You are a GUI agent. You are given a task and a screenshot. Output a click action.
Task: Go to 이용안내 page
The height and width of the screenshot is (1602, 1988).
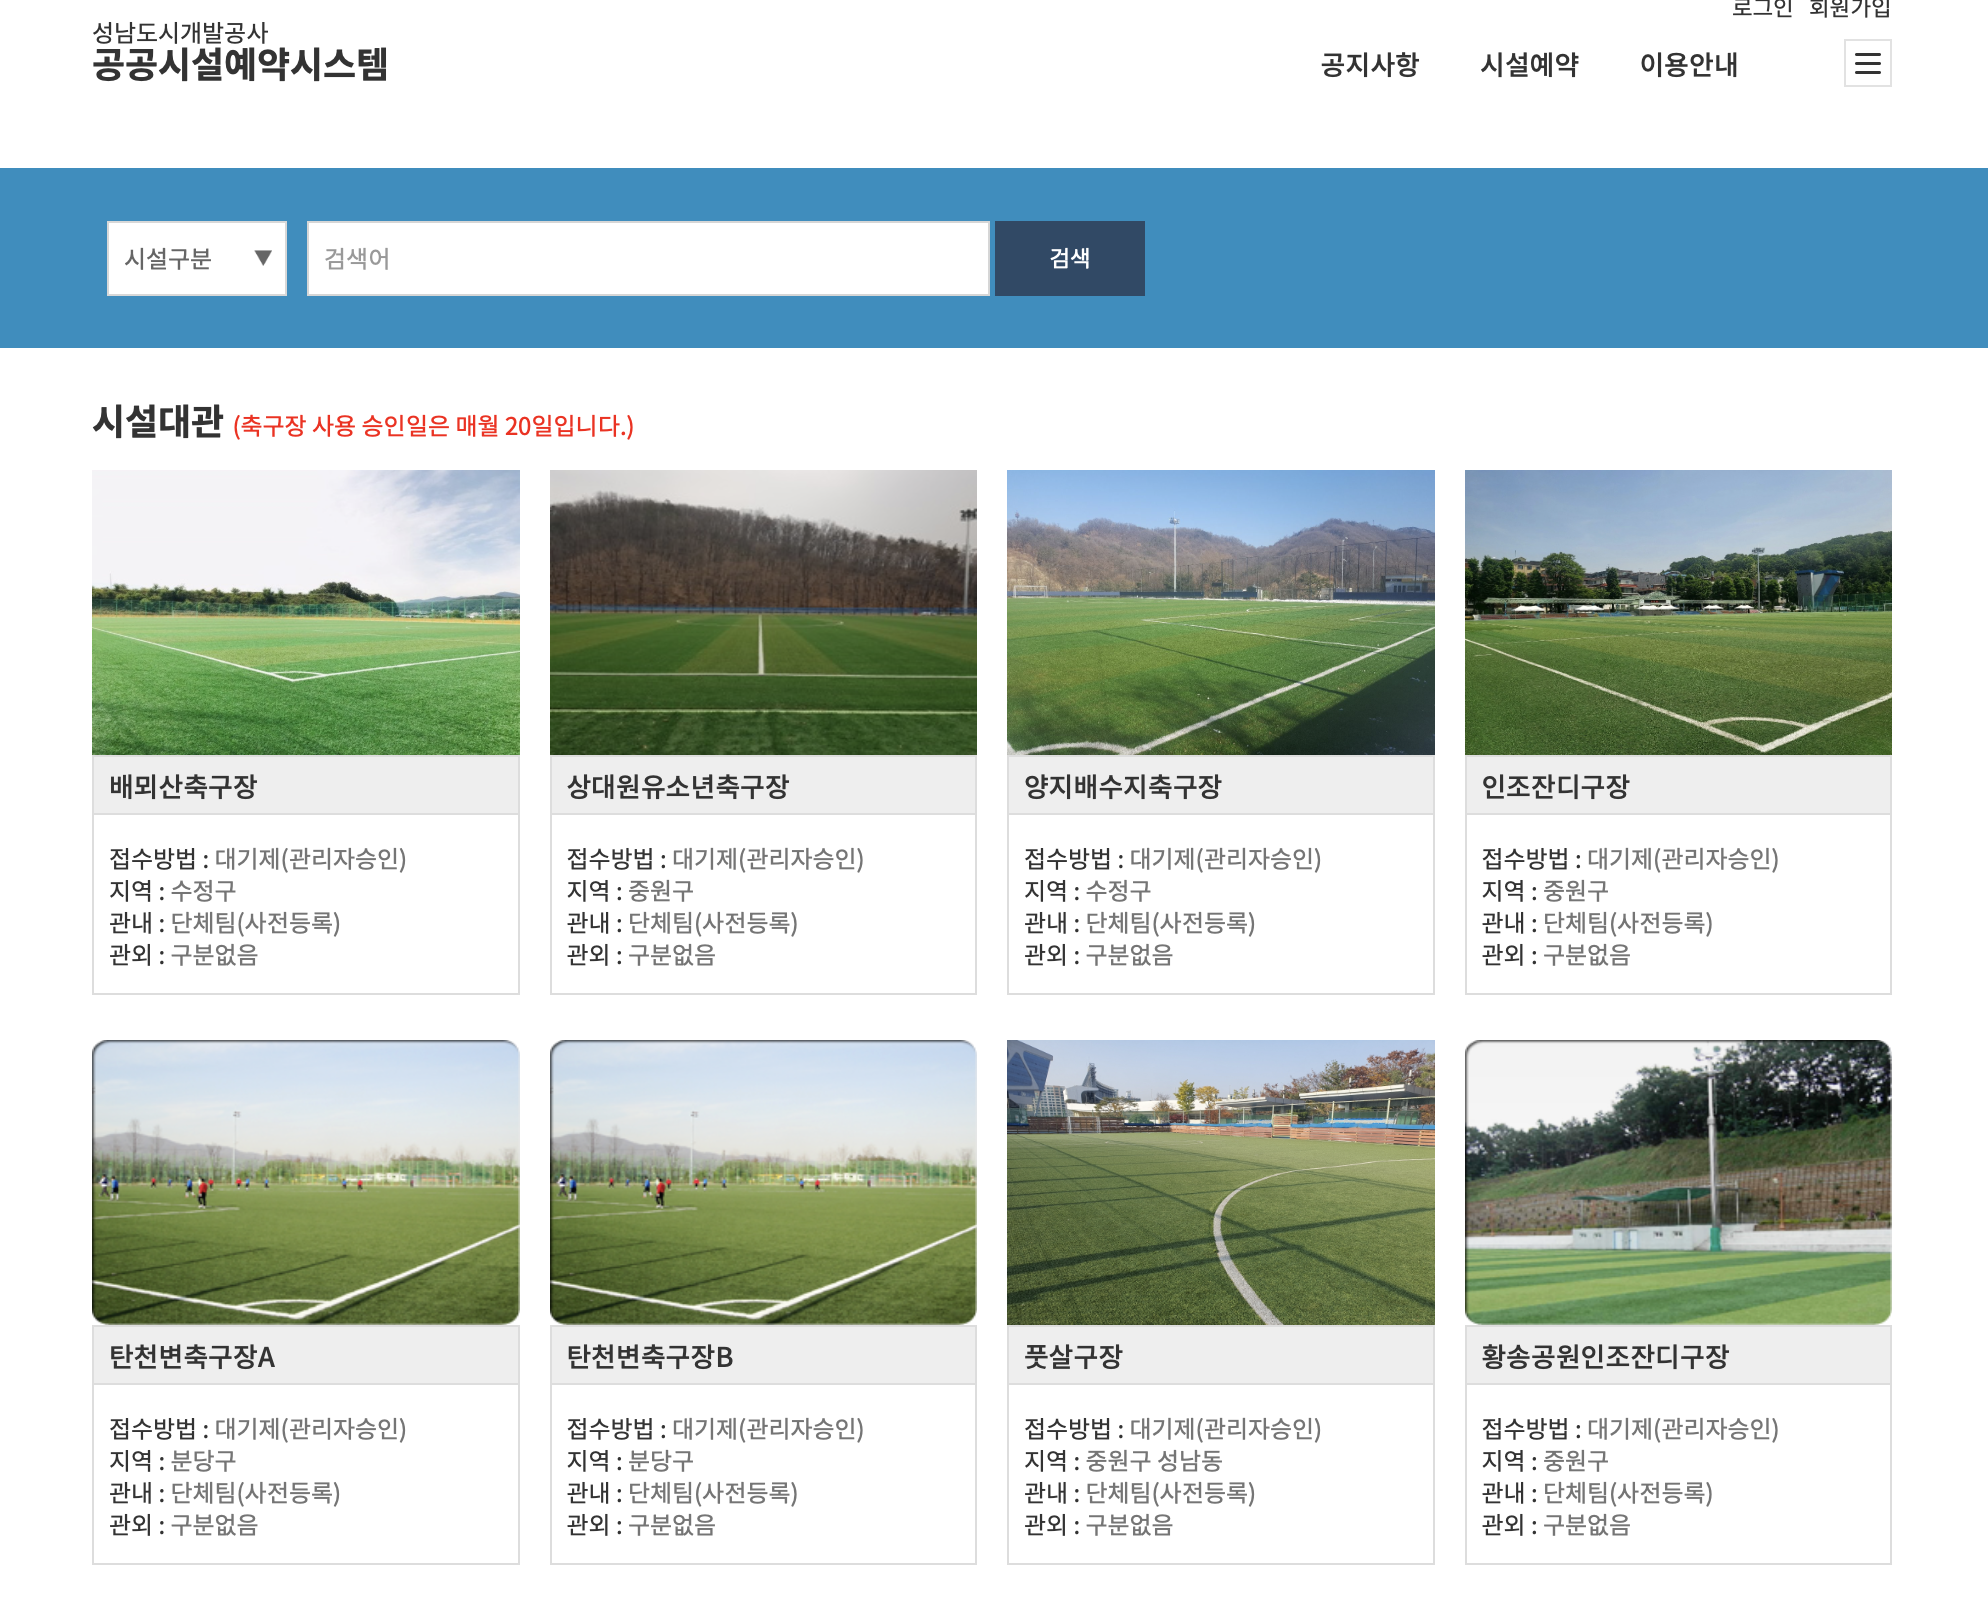1689,65
